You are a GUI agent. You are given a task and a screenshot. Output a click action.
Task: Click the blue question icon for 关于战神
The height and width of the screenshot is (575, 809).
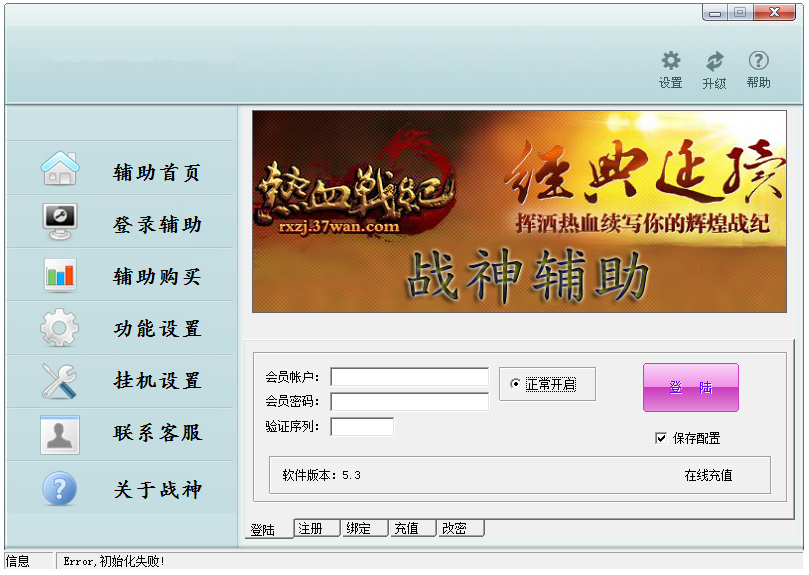60,488
